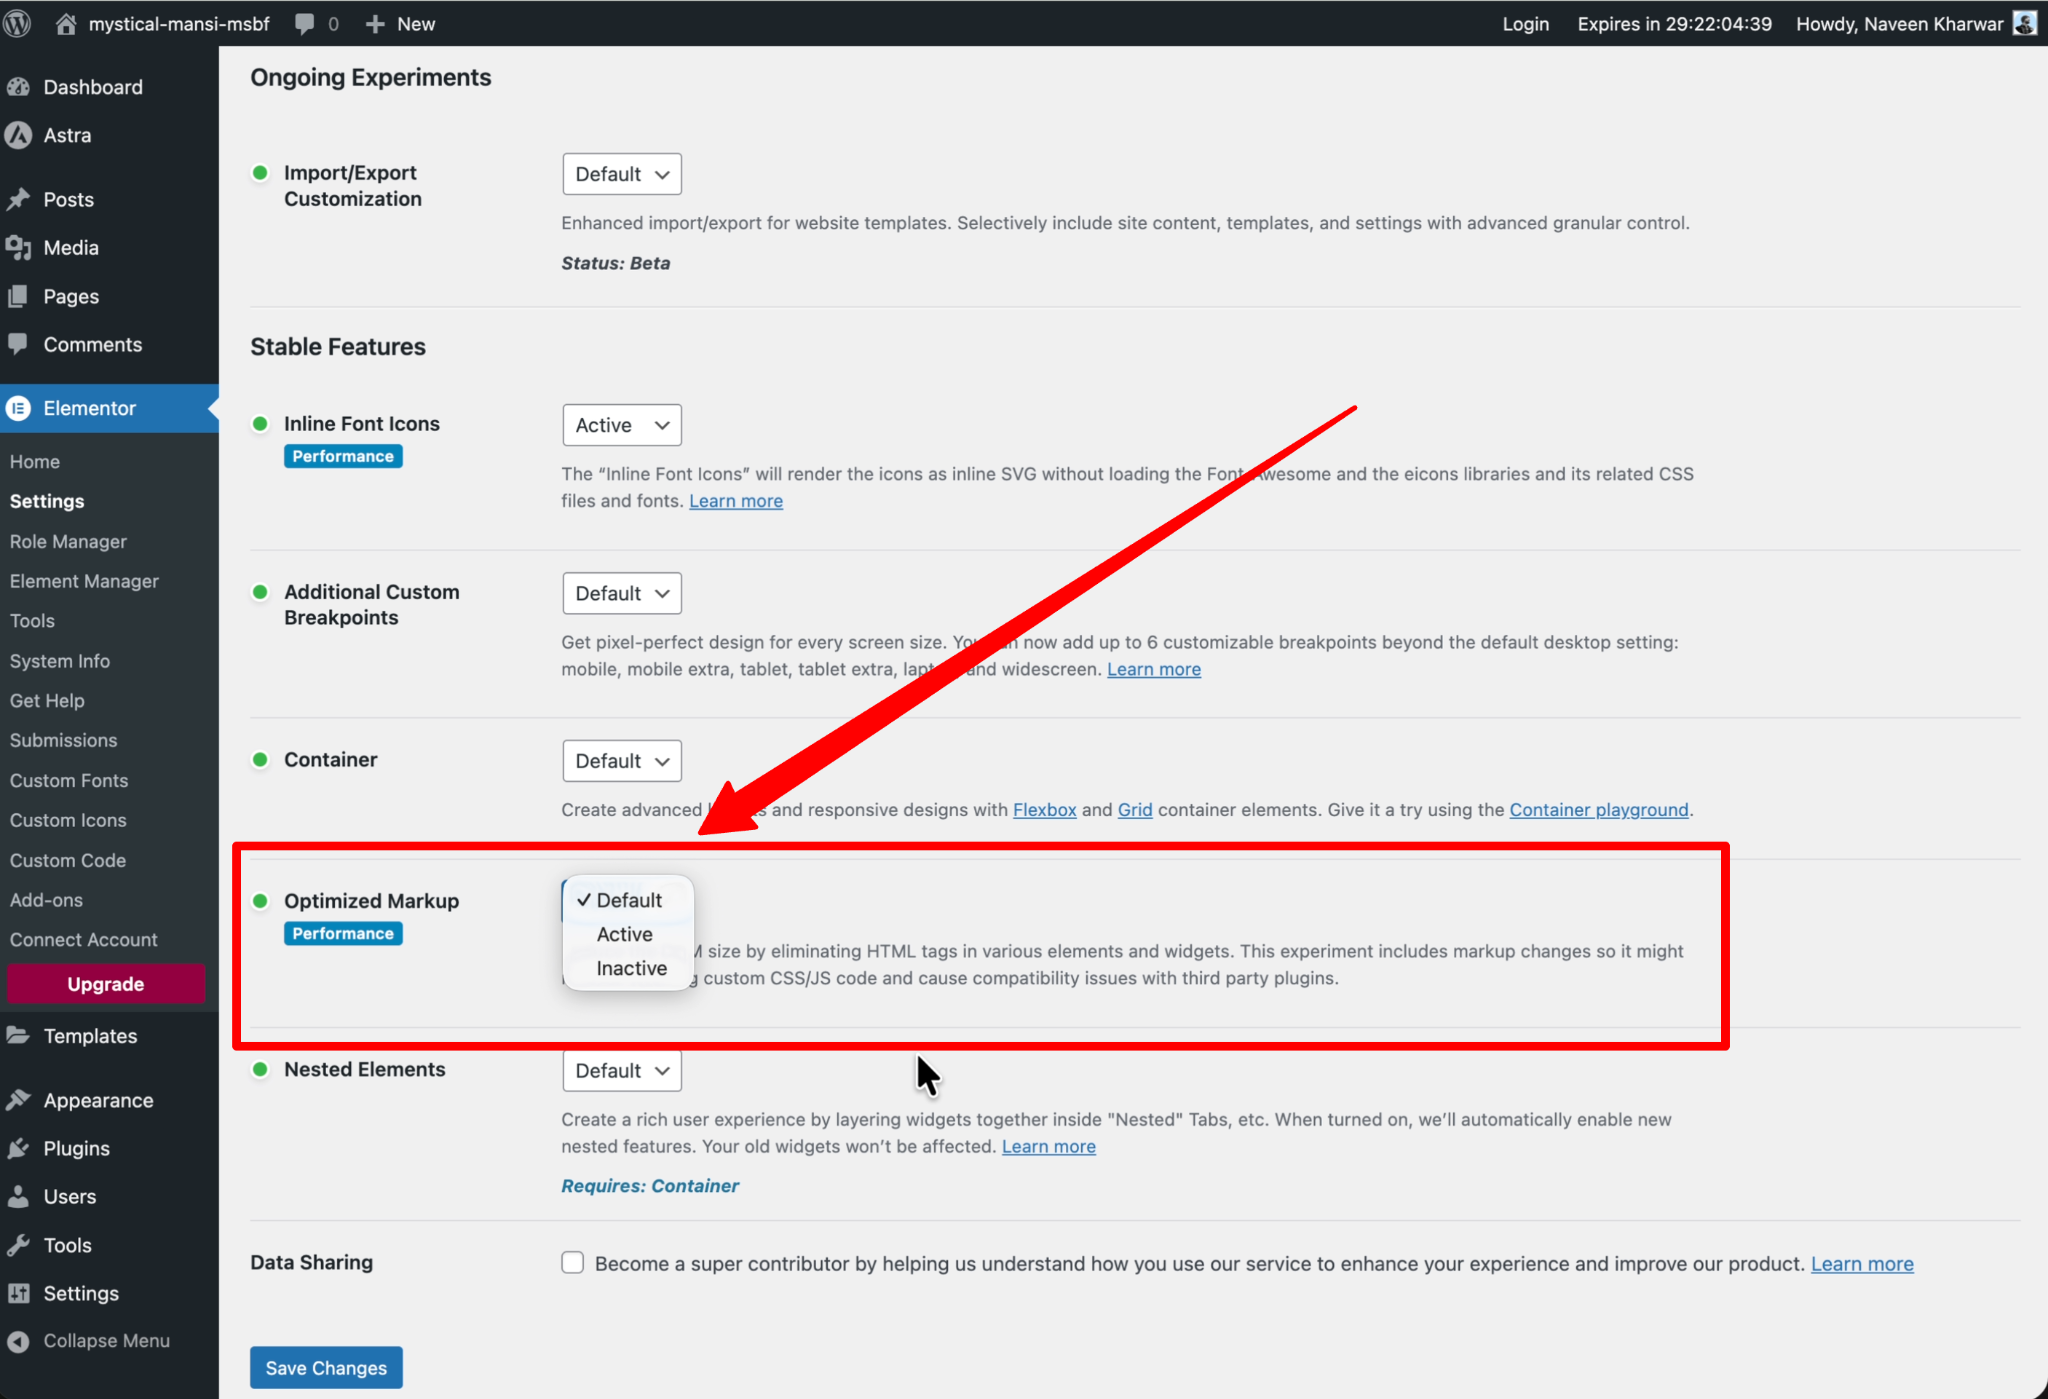Click the Save Changes button

(326, 1367)
